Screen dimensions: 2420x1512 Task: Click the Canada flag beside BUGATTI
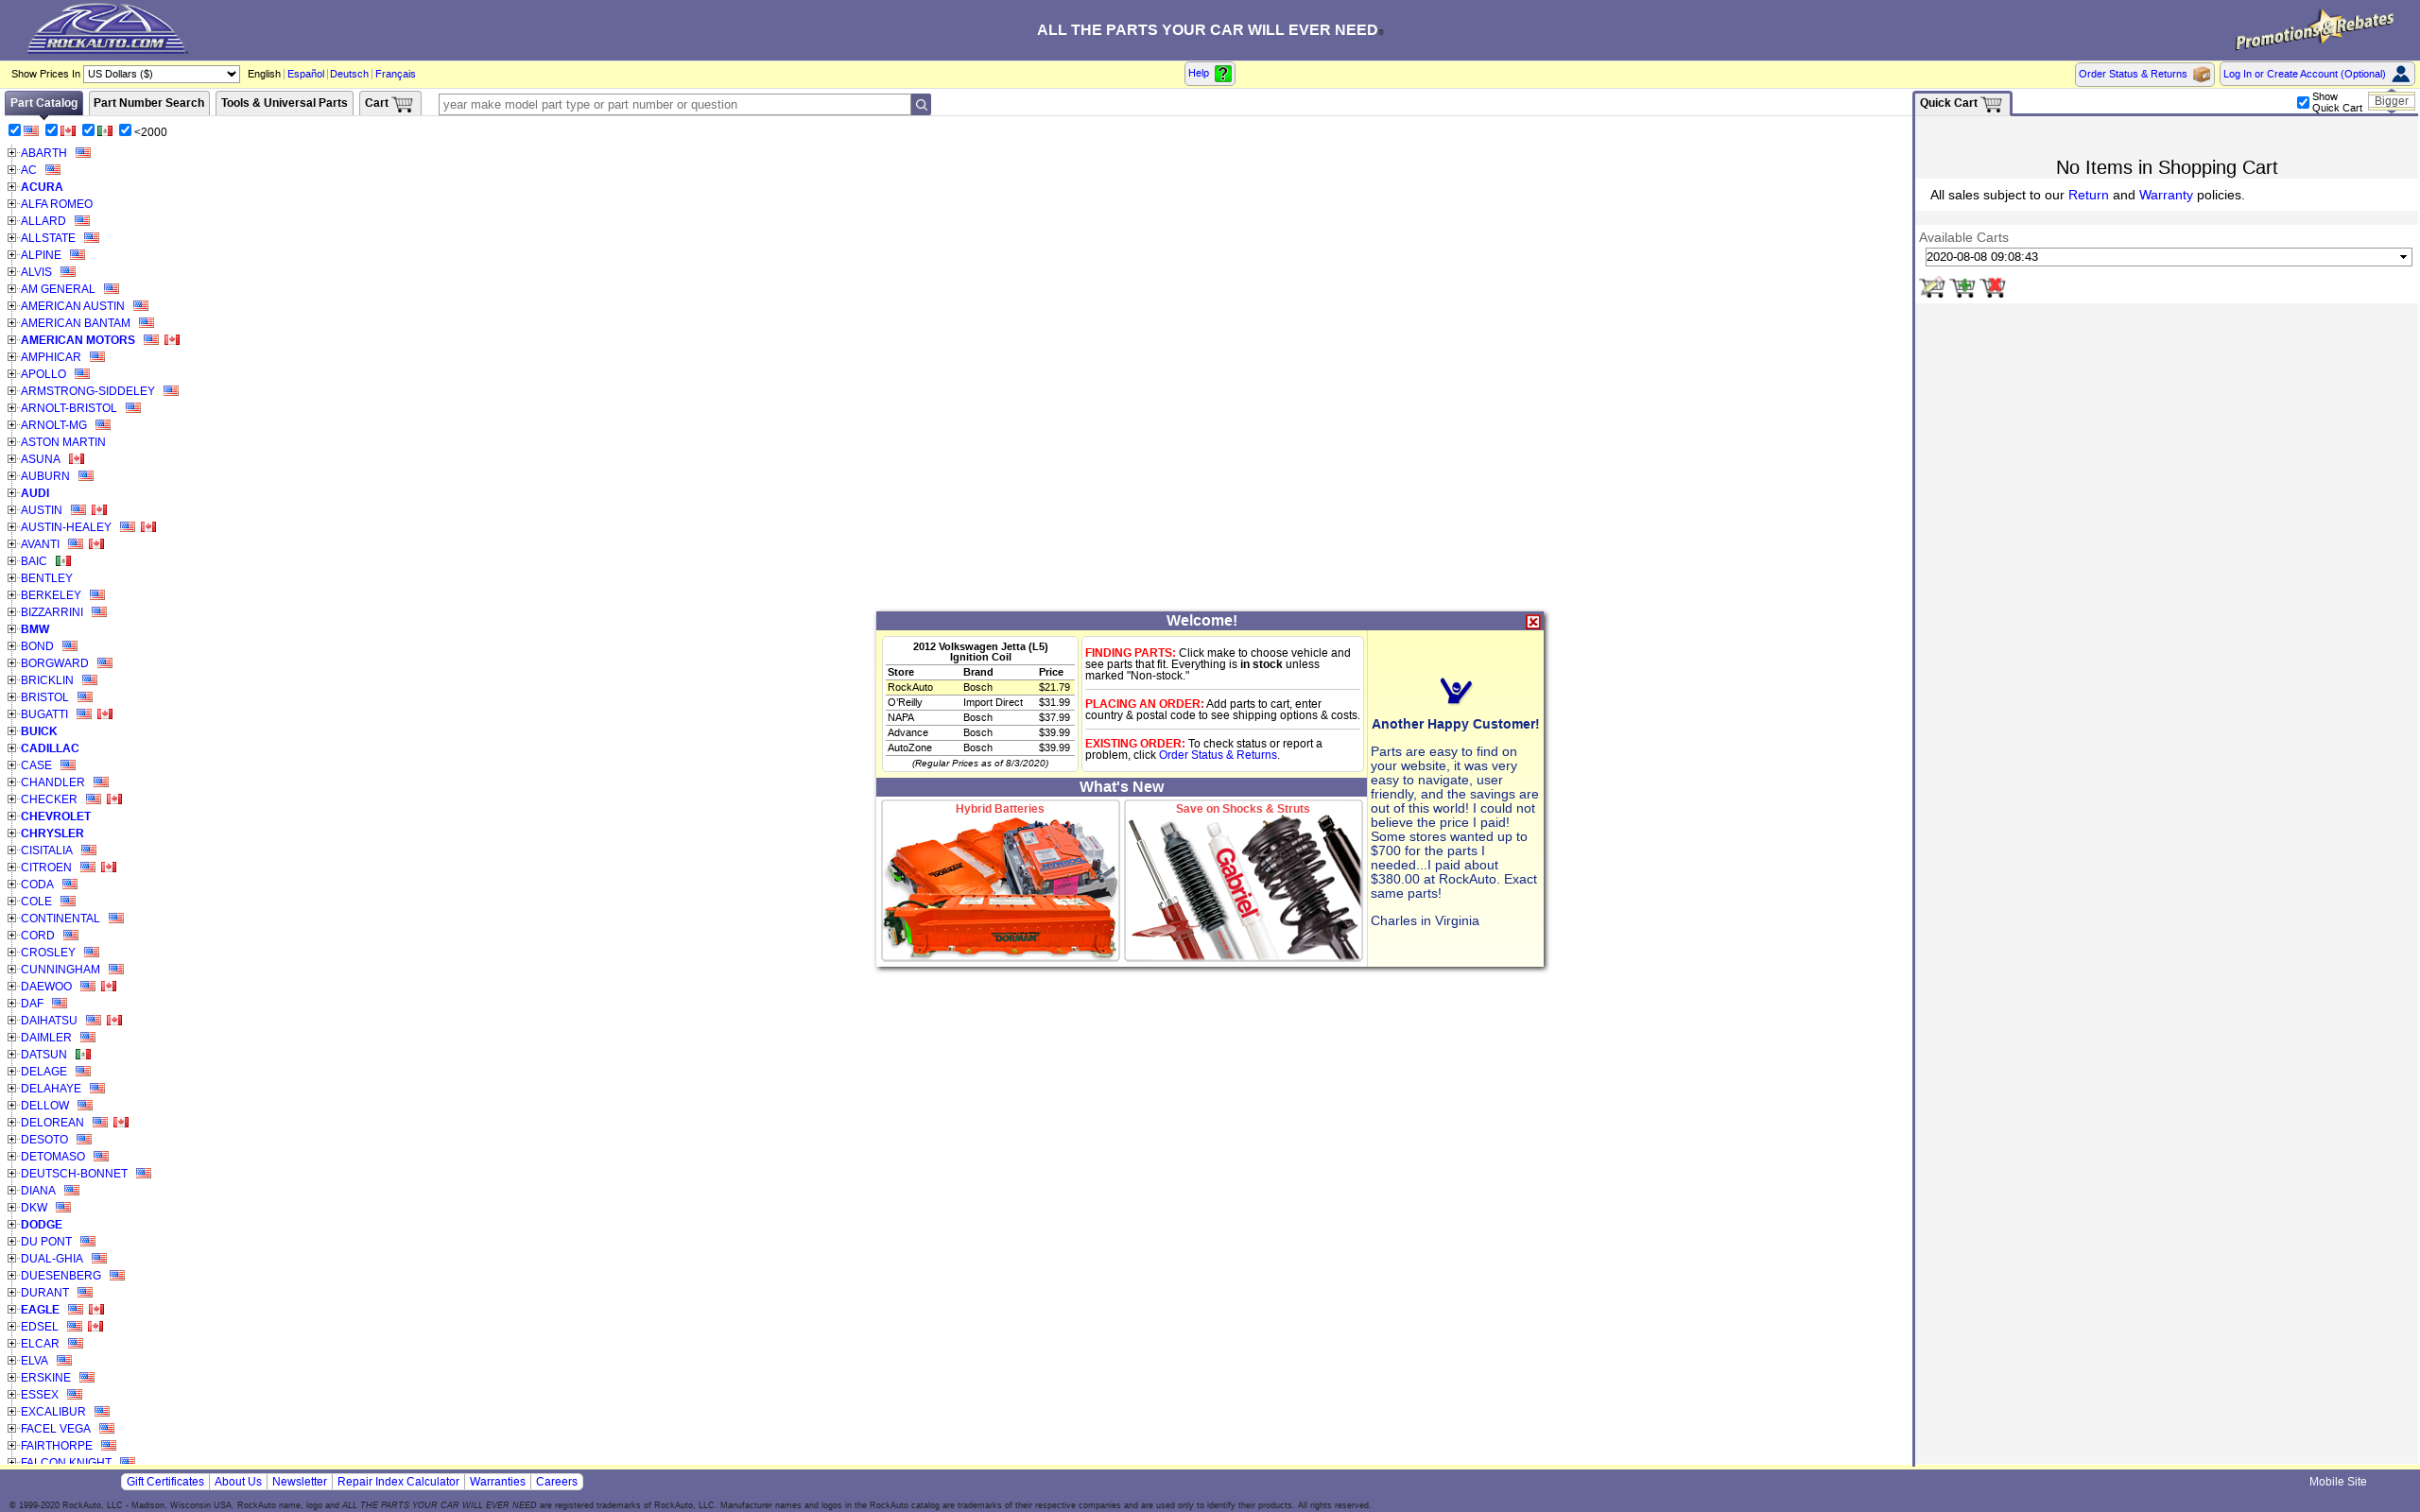click(105, 714)
